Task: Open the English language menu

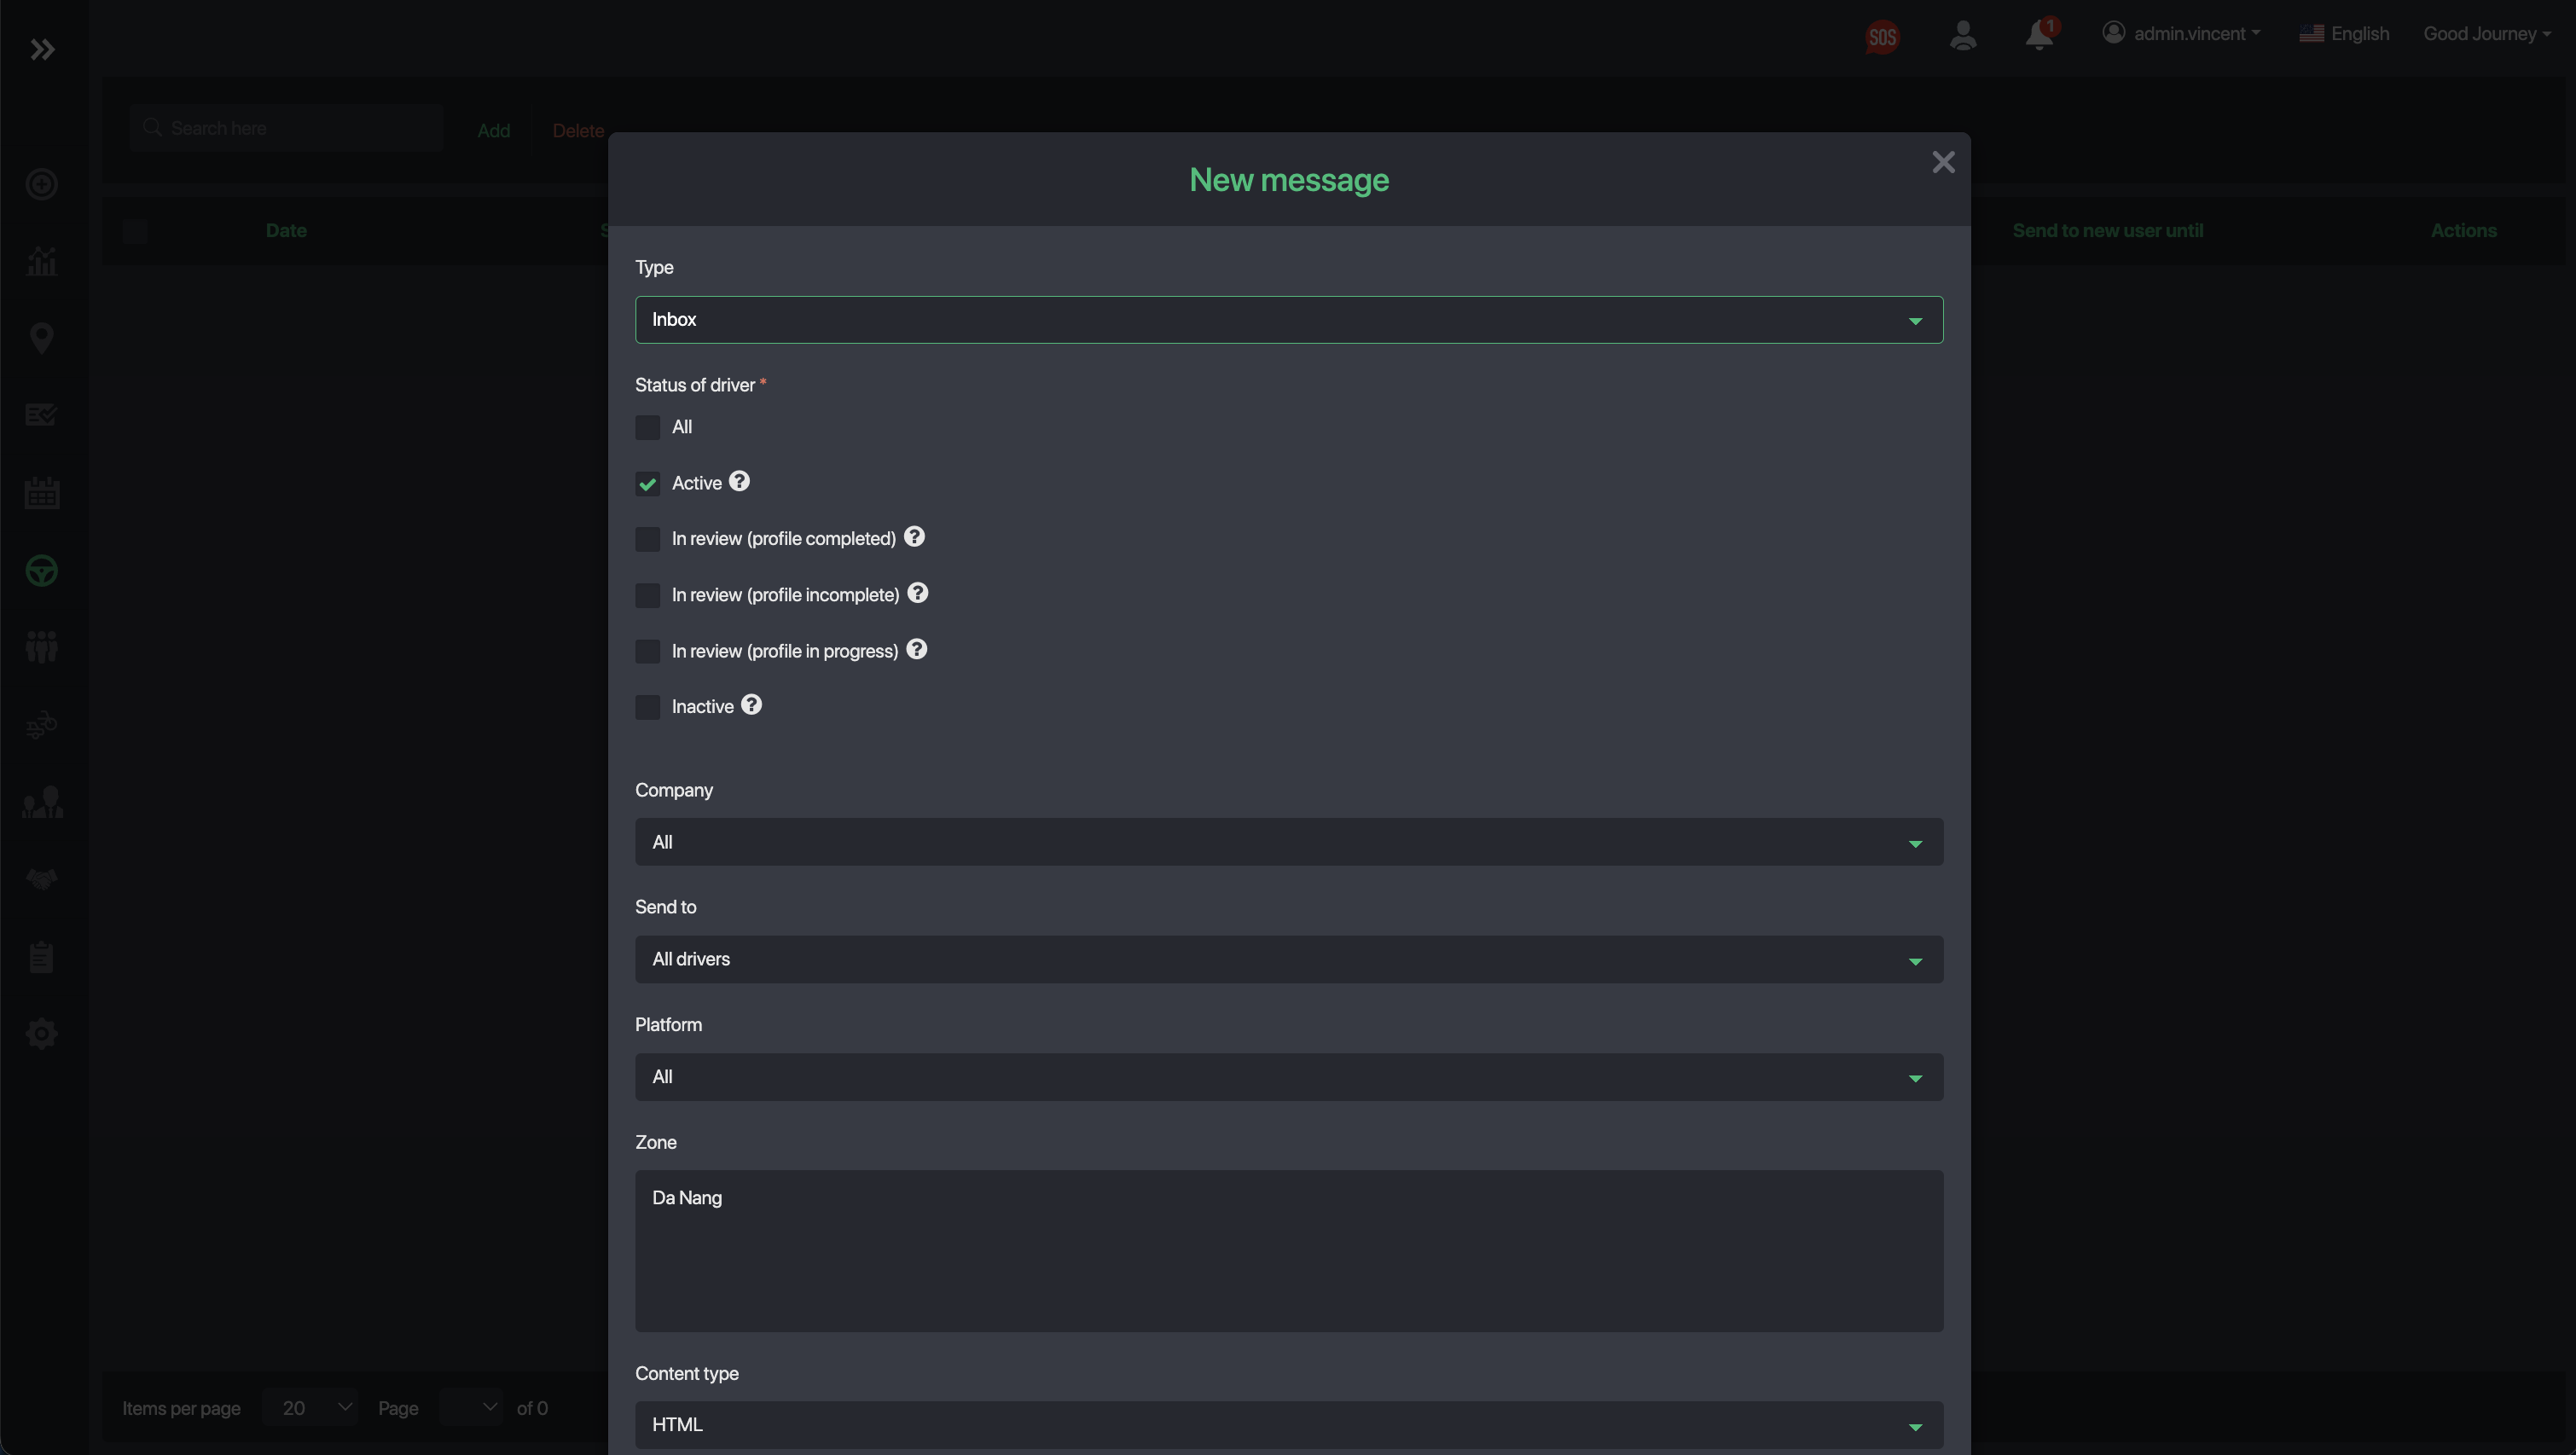Action: [2344, 34]
